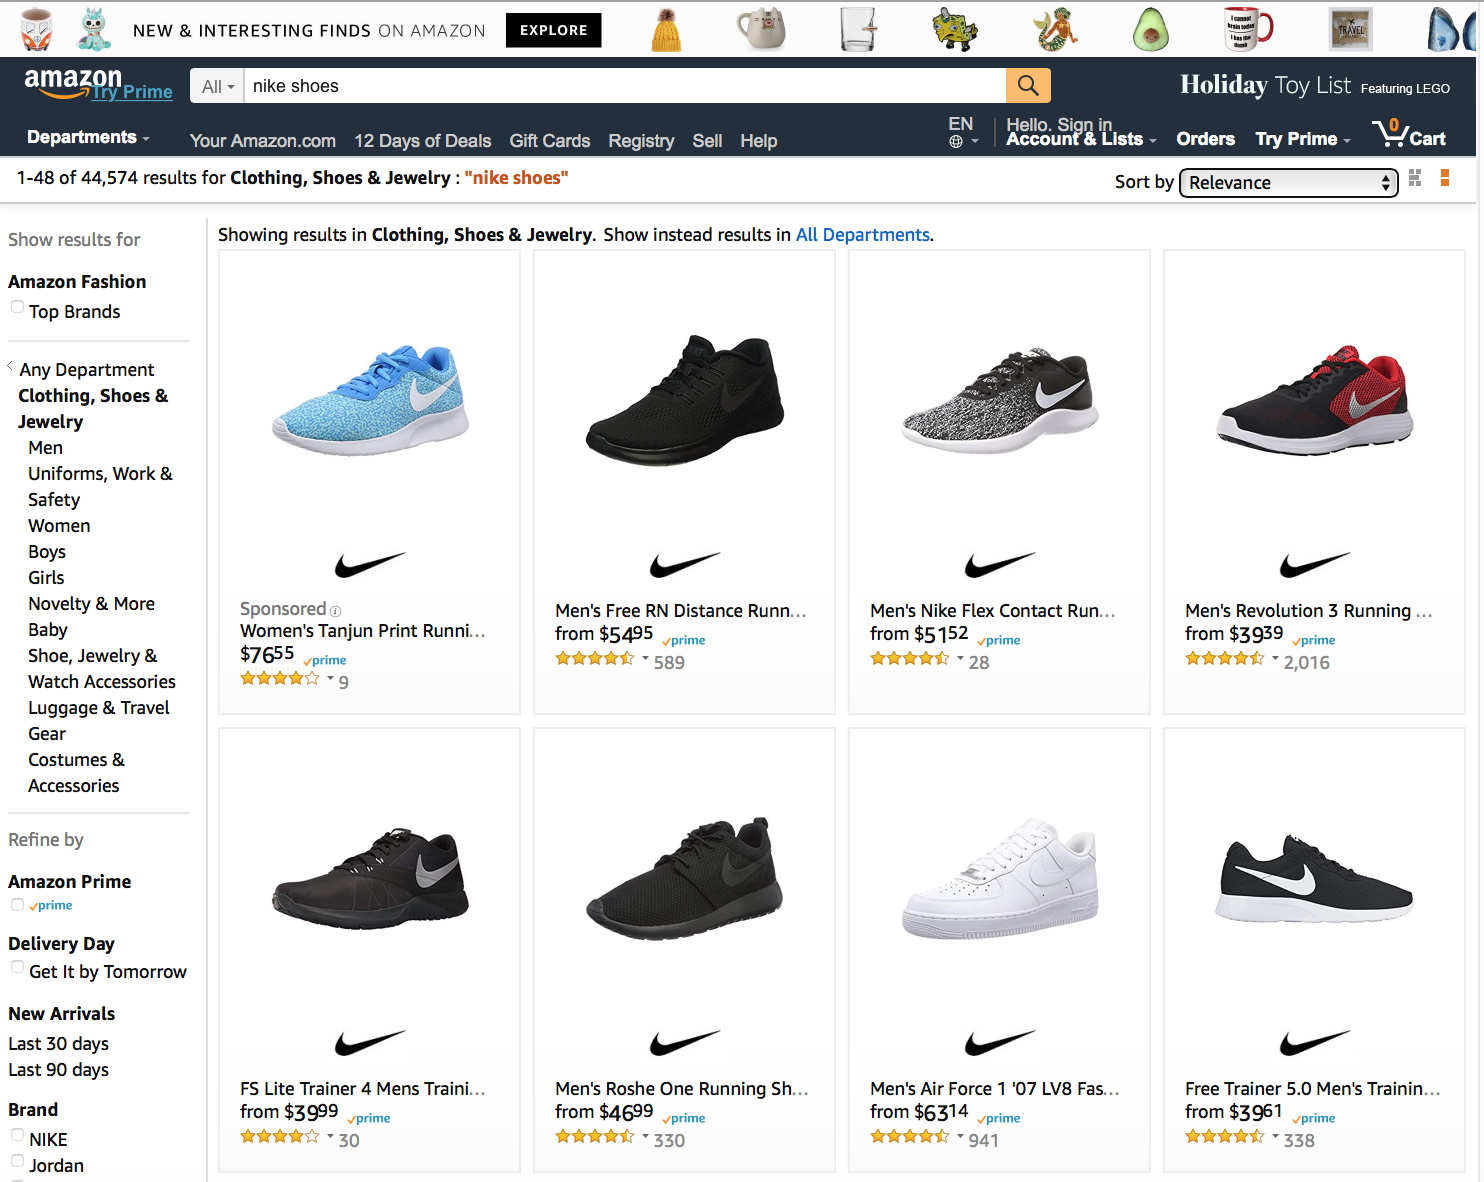Click the orange search magnifier button

pyautogui.click(x=1028, y=86)
